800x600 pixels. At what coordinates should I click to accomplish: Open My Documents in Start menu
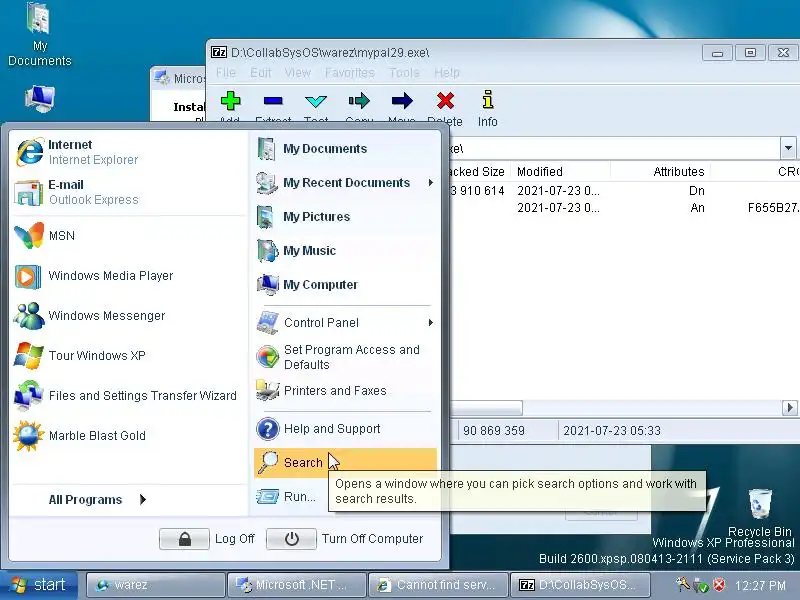point(345,148)
